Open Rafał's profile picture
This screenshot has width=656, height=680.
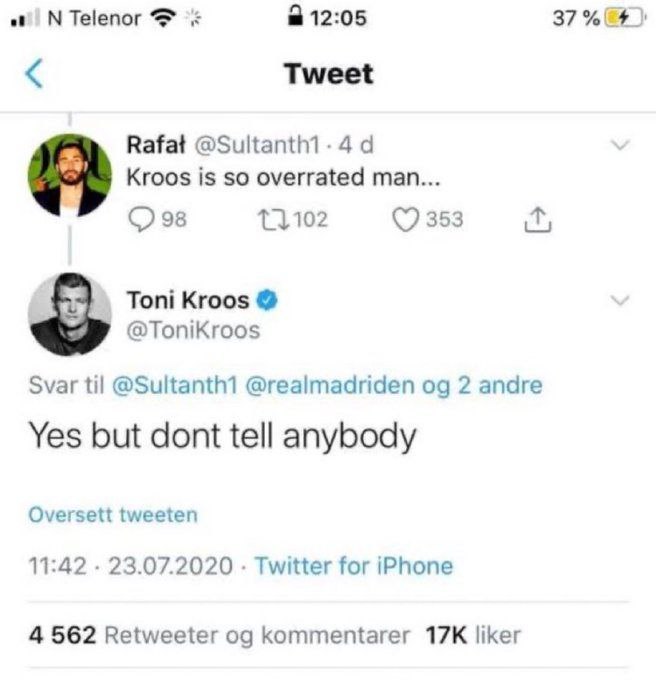coord(69,175)
